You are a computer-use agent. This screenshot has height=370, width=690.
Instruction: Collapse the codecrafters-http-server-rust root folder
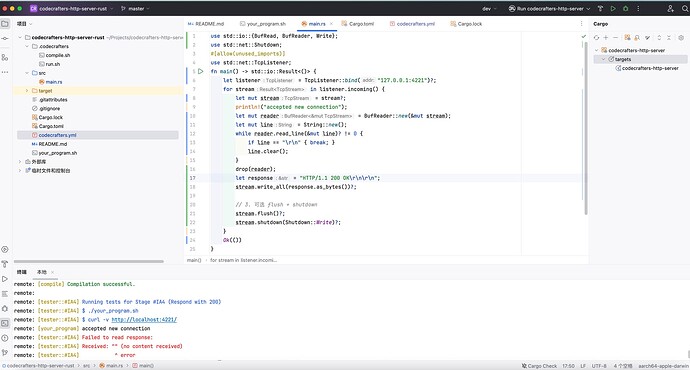tap(20, 37)
